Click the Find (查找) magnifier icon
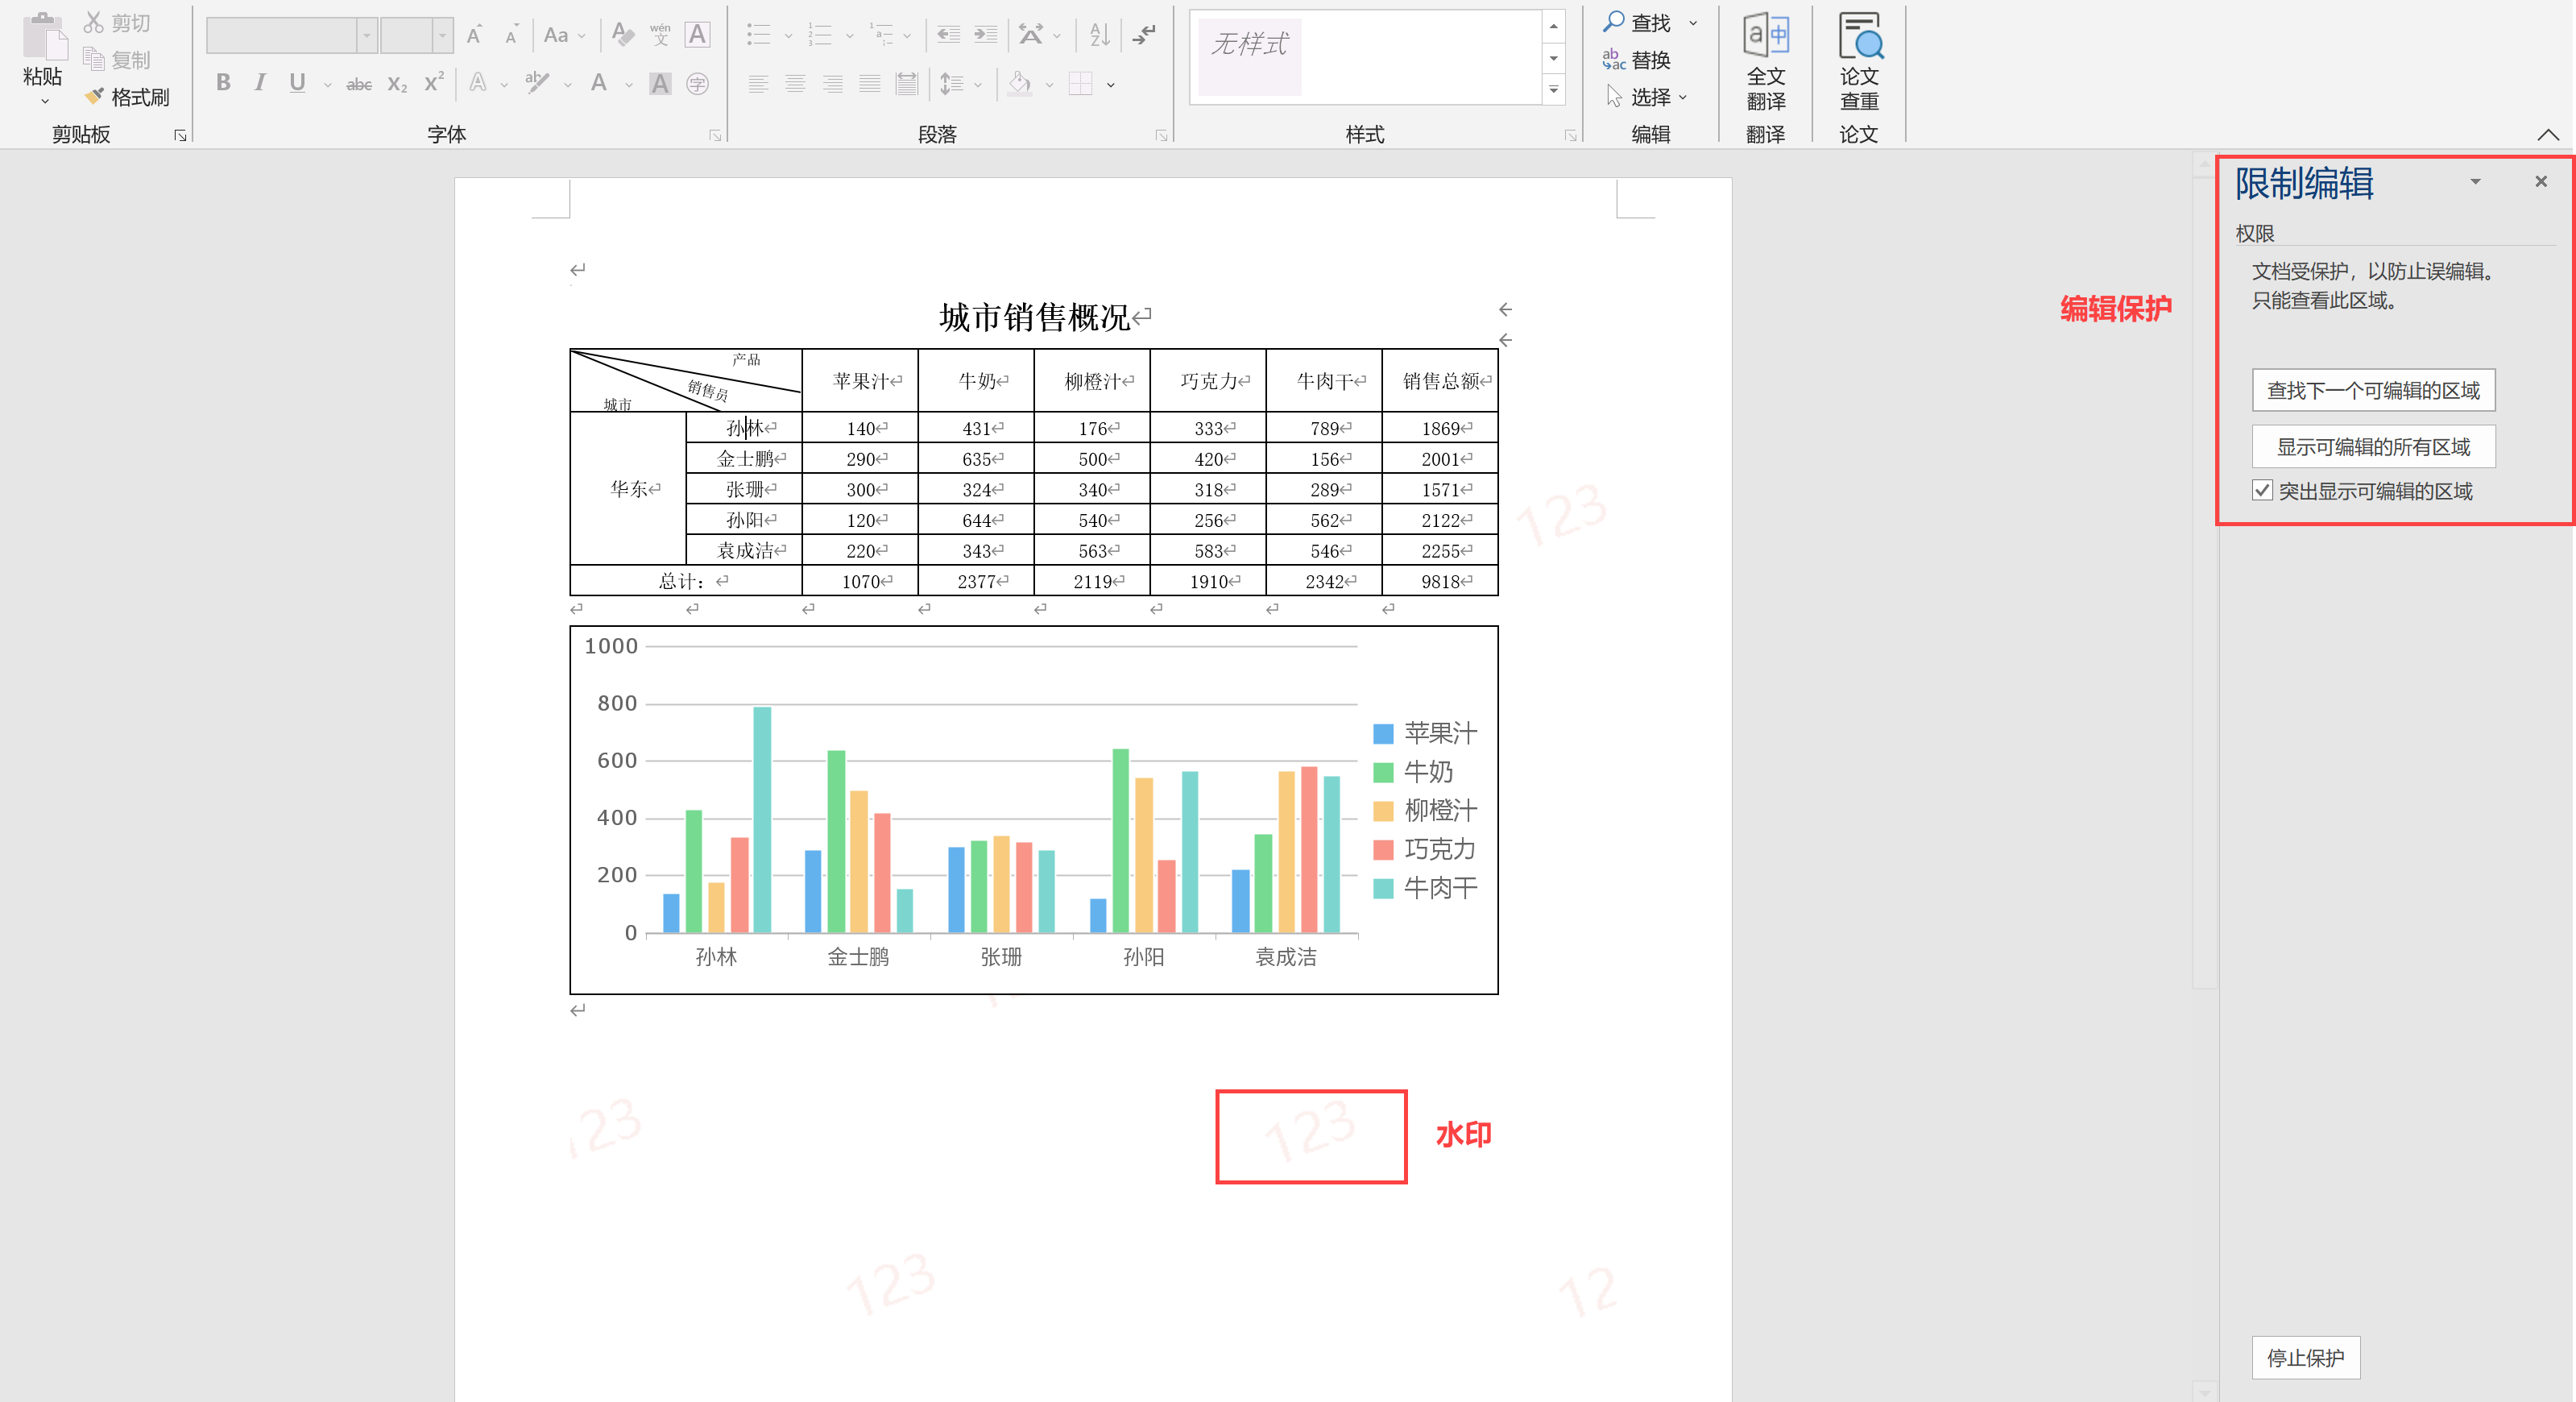 coord(1613,21)
